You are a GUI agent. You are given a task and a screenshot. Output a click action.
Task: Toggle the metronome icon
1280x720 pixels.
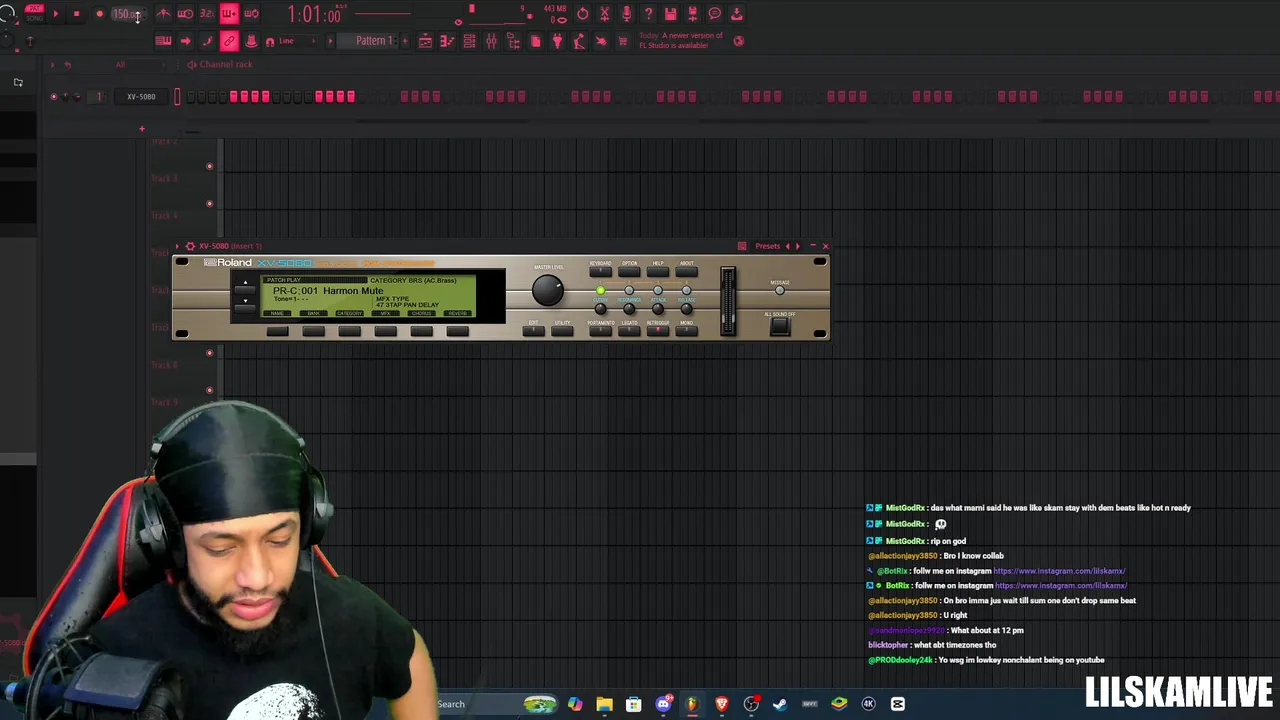pos(163,14)
